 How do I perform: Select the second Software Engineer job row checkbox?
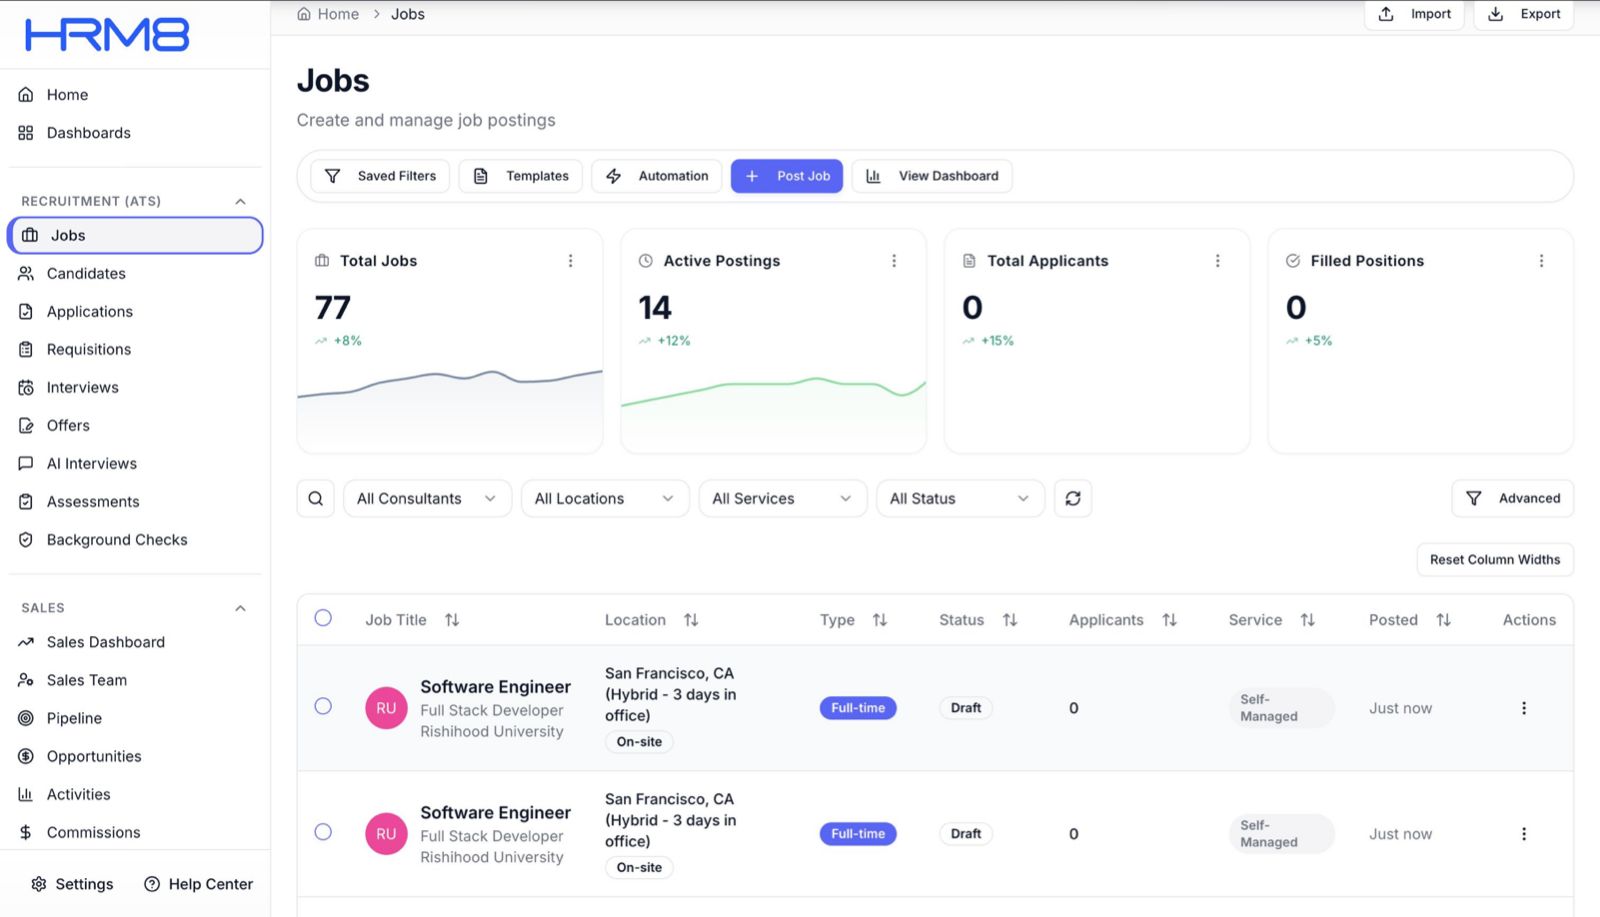click(x=323, y=832)
